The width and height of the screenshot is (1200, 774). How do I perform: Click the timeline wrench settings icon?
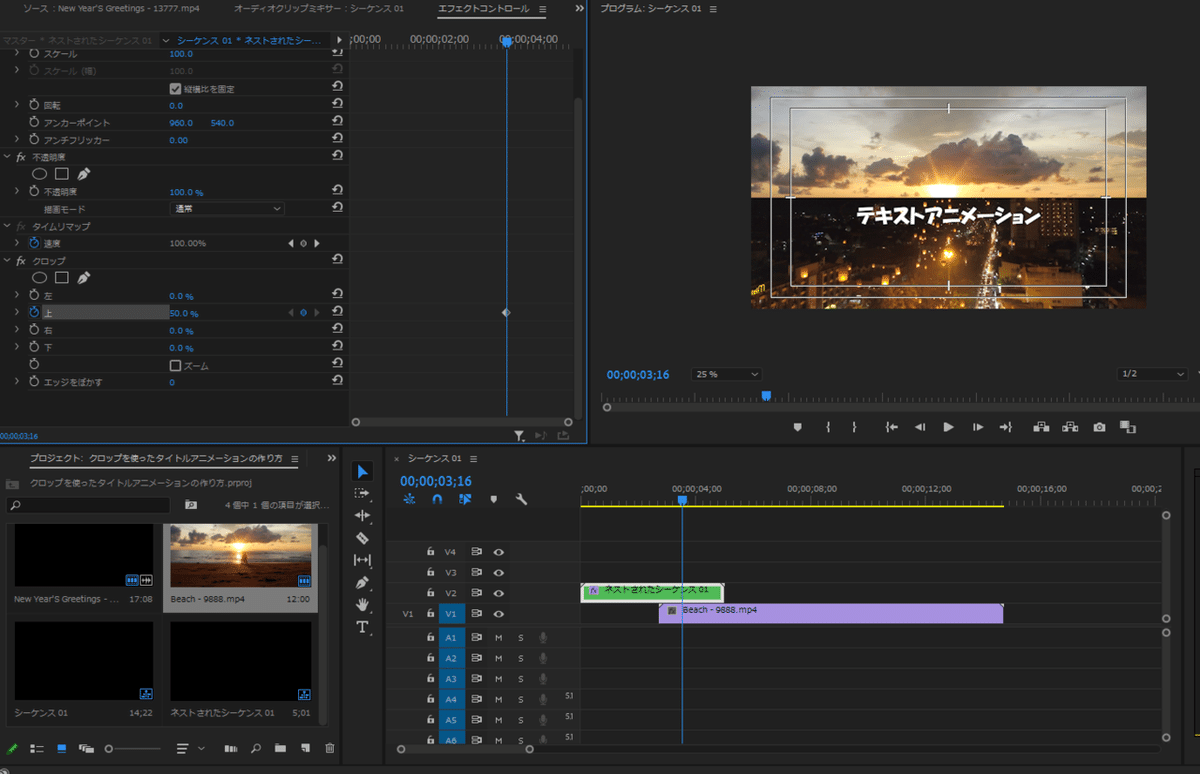[x=521, y=499]
